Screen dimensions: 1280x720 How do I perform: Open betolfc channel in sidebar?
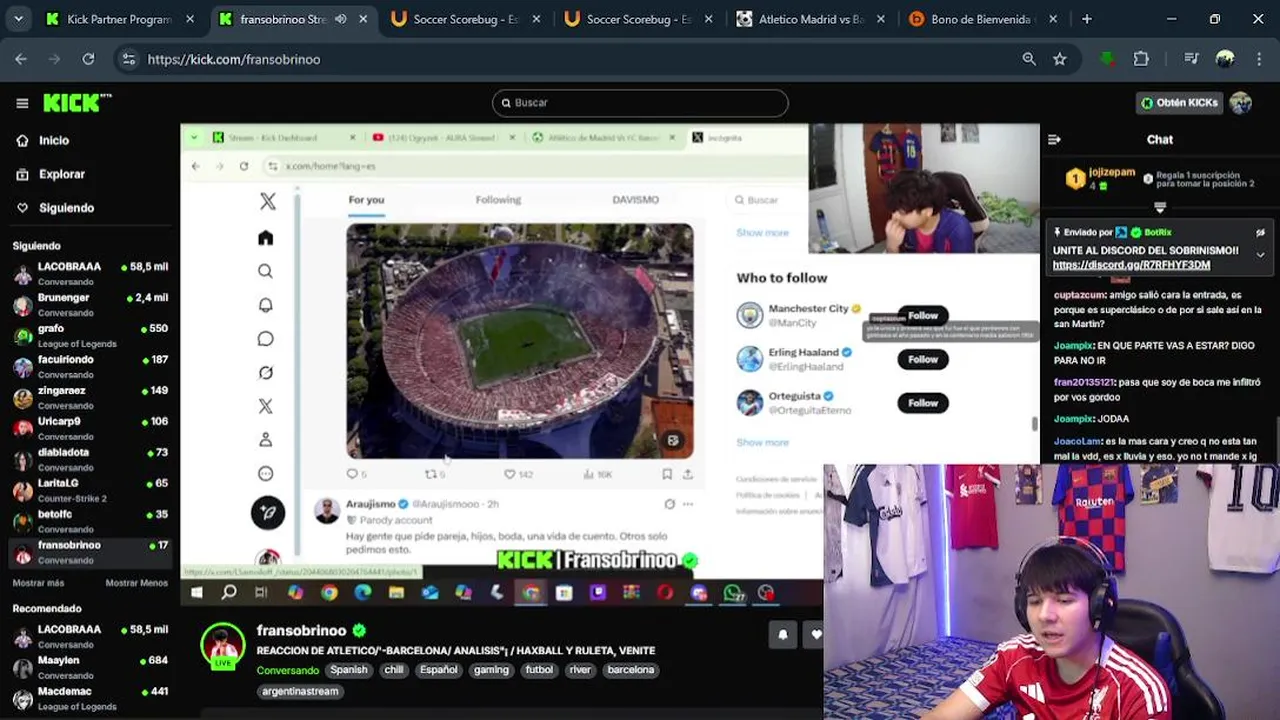click(x=90, y=521)
